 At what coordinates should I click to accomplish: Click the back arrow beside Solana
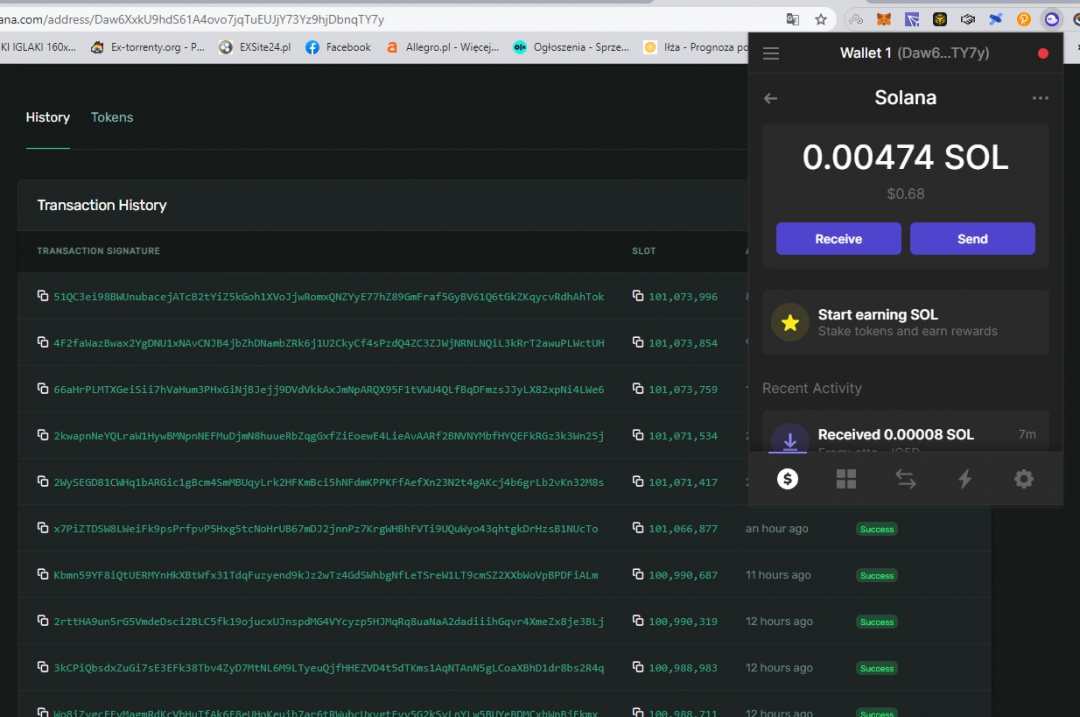click(x=770, y=98)
